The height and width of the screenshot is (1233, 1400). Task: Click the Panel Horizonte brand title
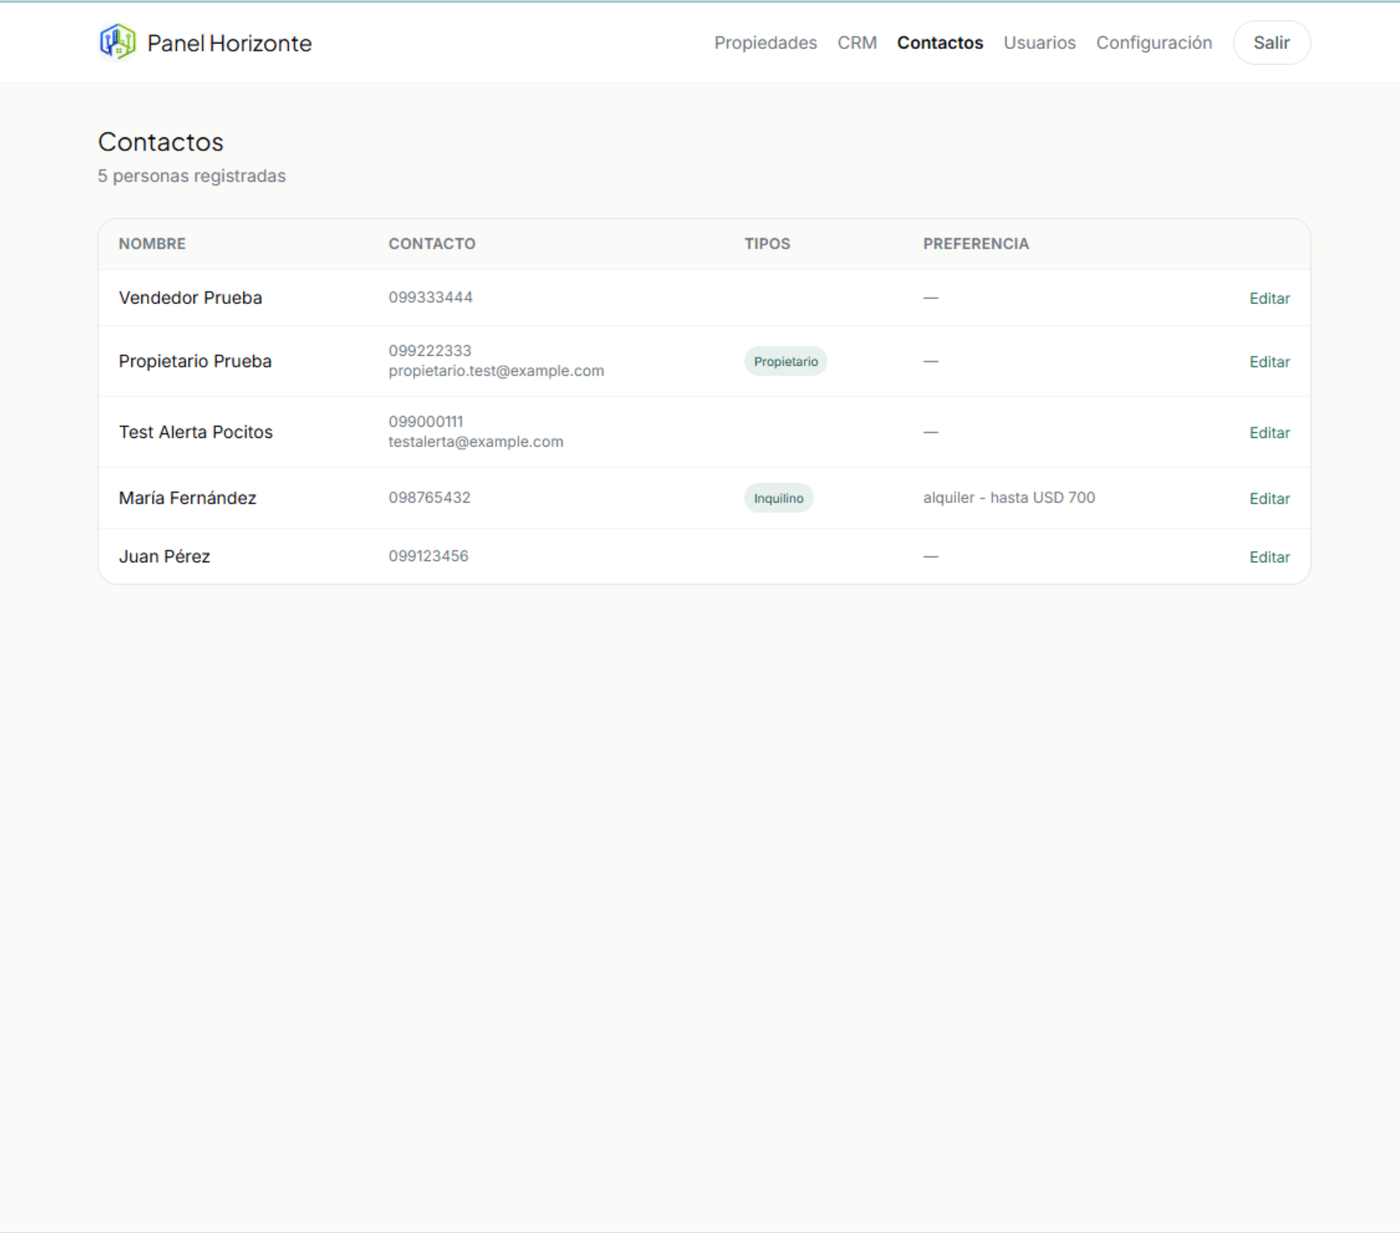click(229, 43)
